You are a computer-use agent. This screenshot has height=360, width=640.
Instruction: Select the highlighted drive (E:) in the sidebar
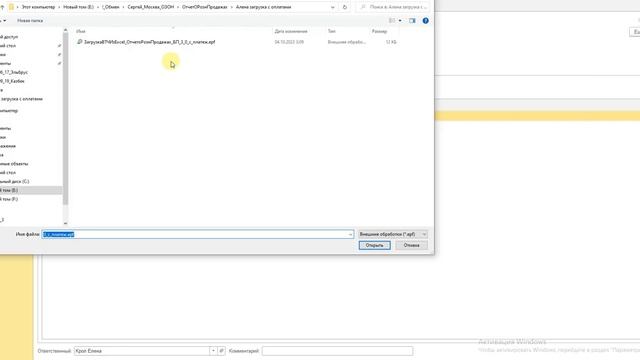[9, 190]
